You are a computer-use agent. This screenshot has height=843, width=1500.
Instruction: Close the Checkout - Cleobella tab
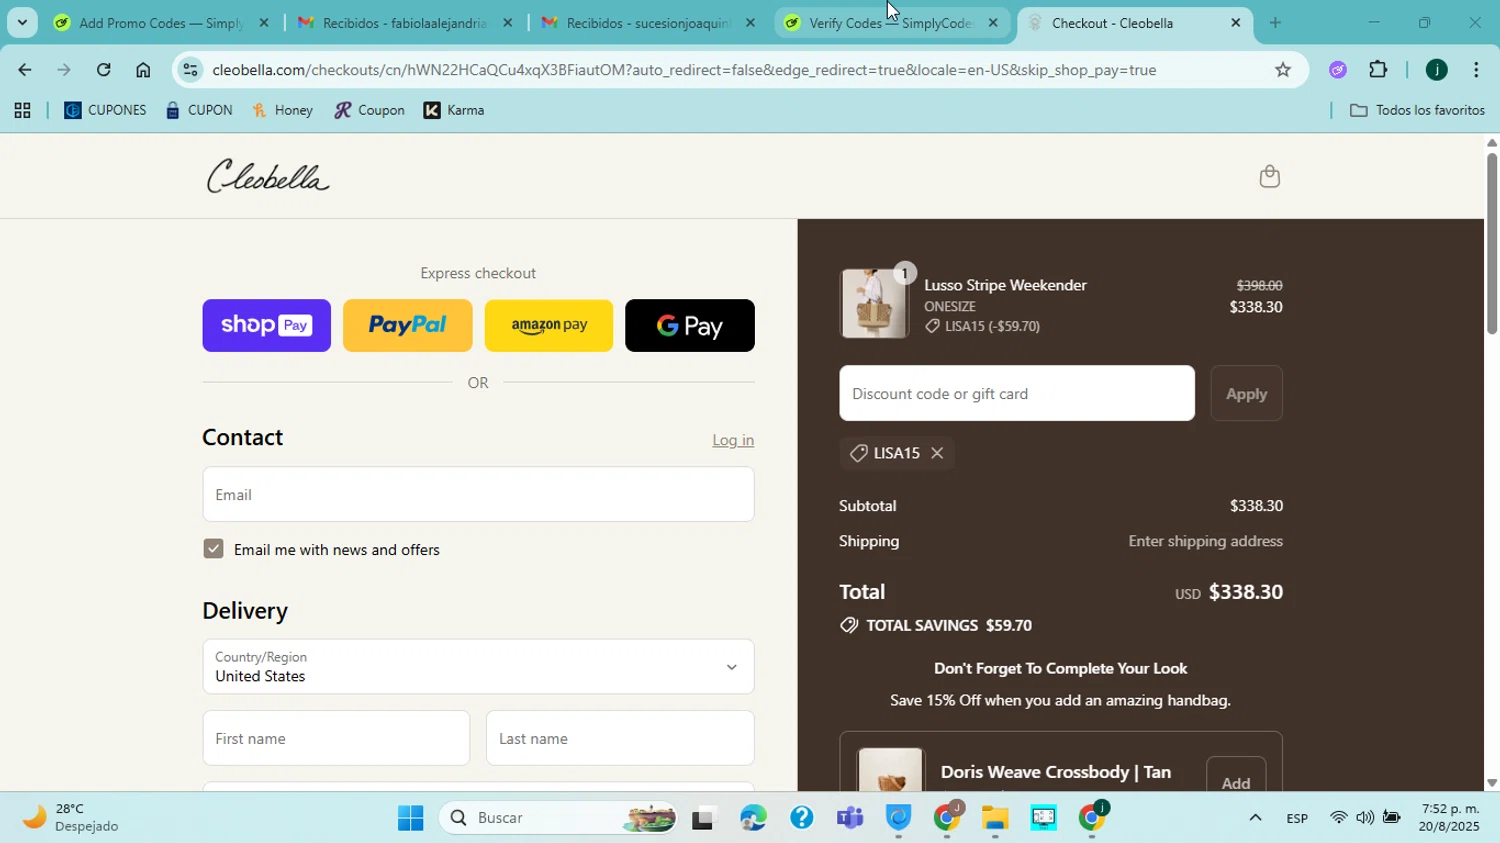(x=1235, y=22)
